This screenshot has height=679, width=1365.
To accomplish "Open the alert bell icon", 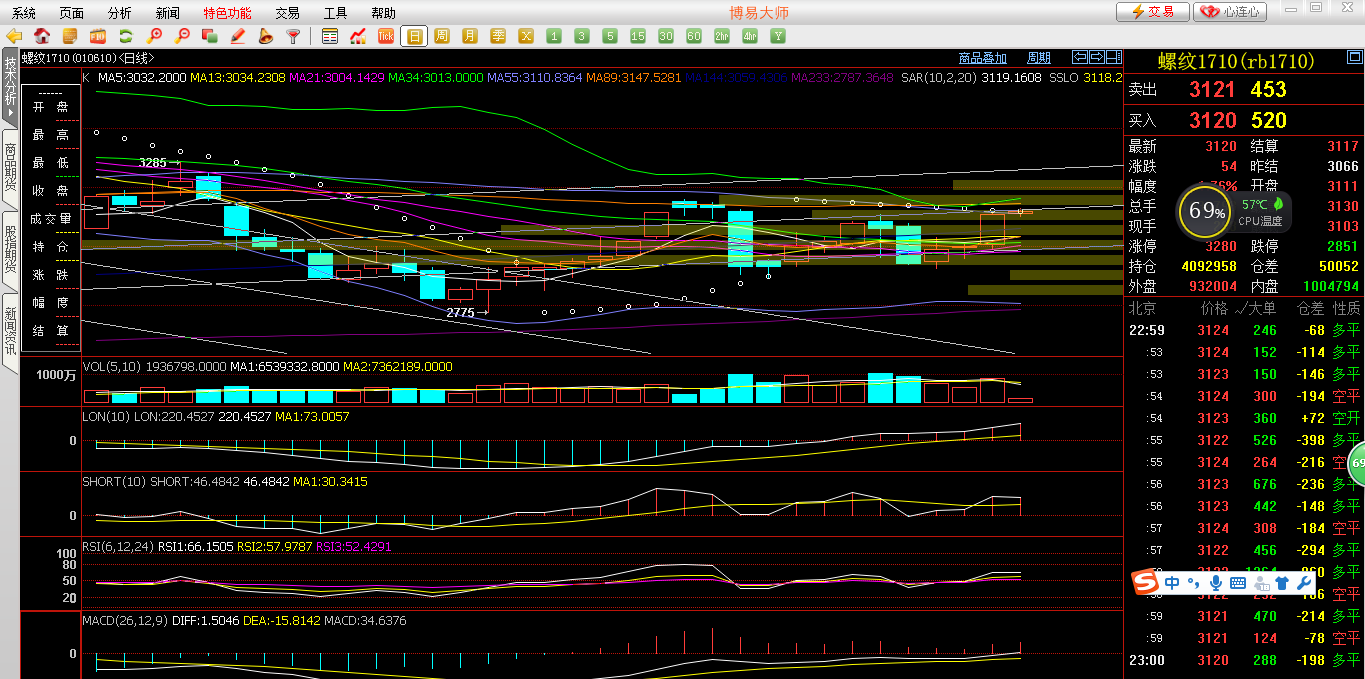I will pos(266,36).
